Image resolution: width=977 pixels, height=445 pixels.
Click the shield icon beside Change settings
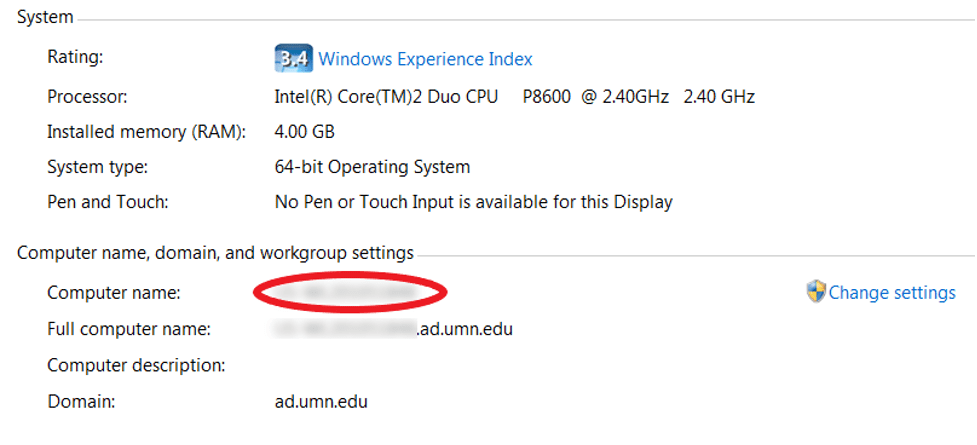point(815,292)
